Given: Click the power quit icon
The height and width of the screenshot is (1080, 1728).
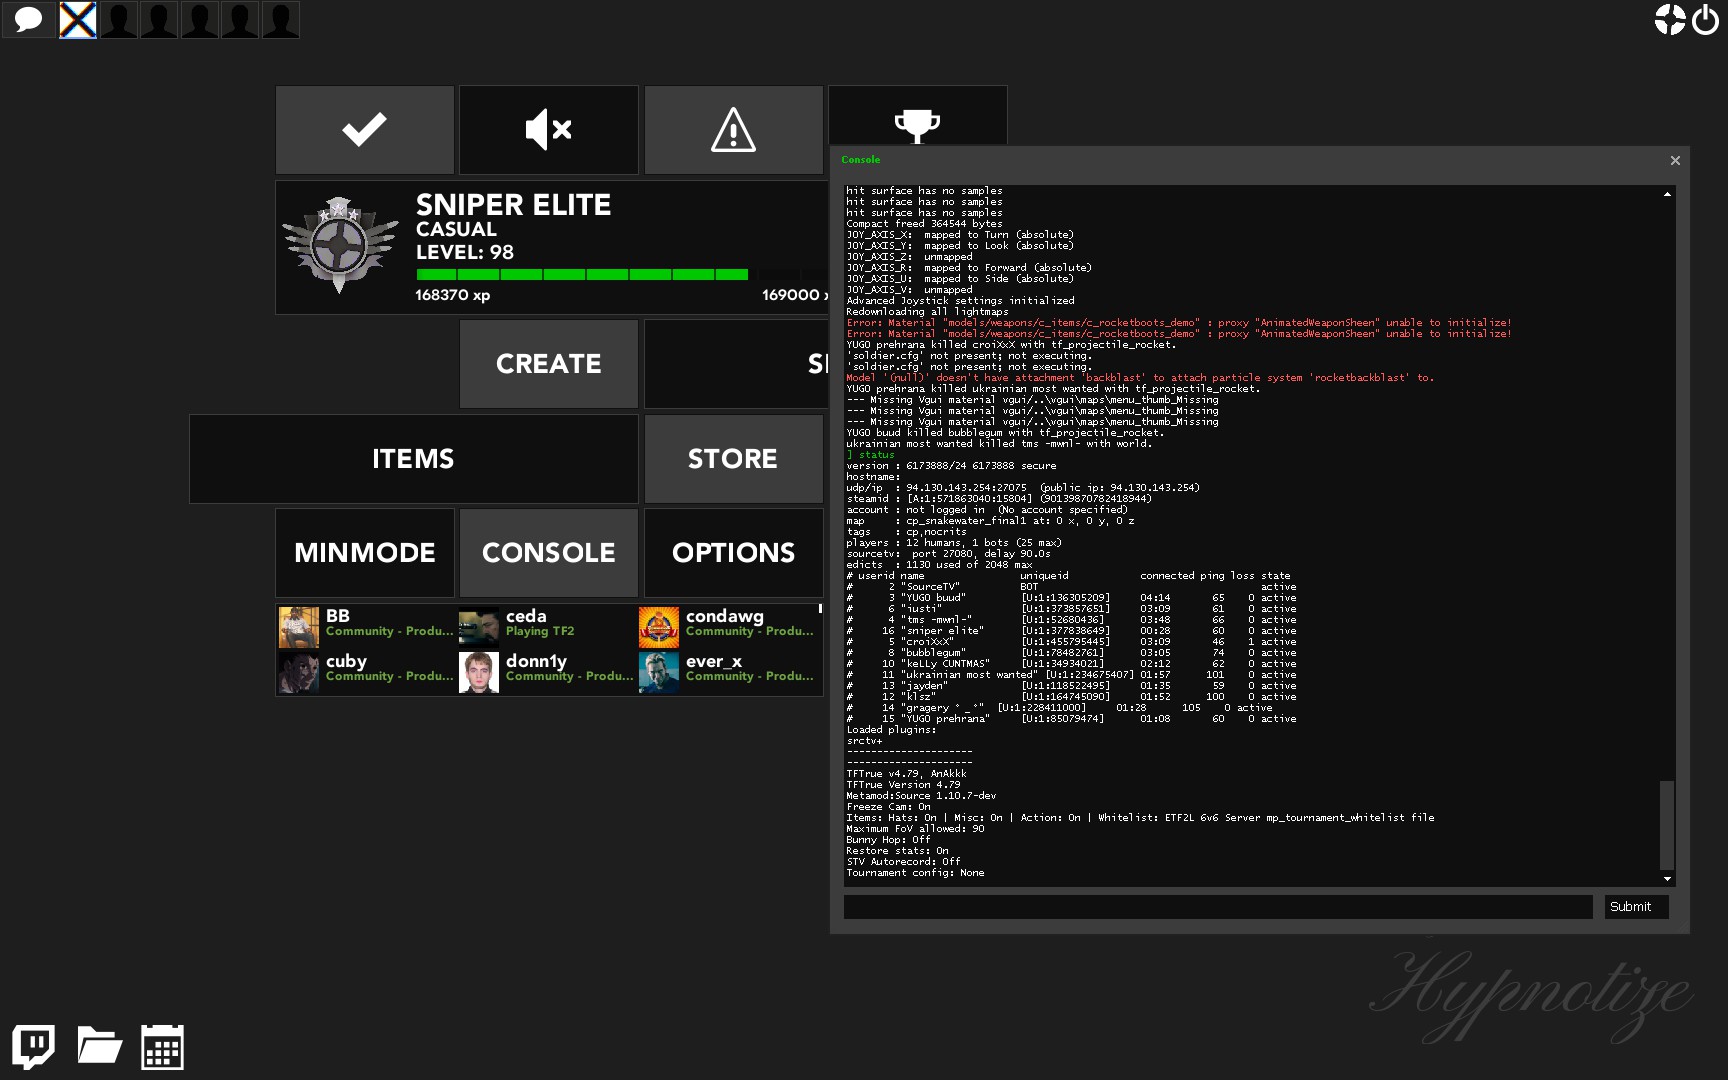Looking at the screenshot, I should pos(1705,19).
